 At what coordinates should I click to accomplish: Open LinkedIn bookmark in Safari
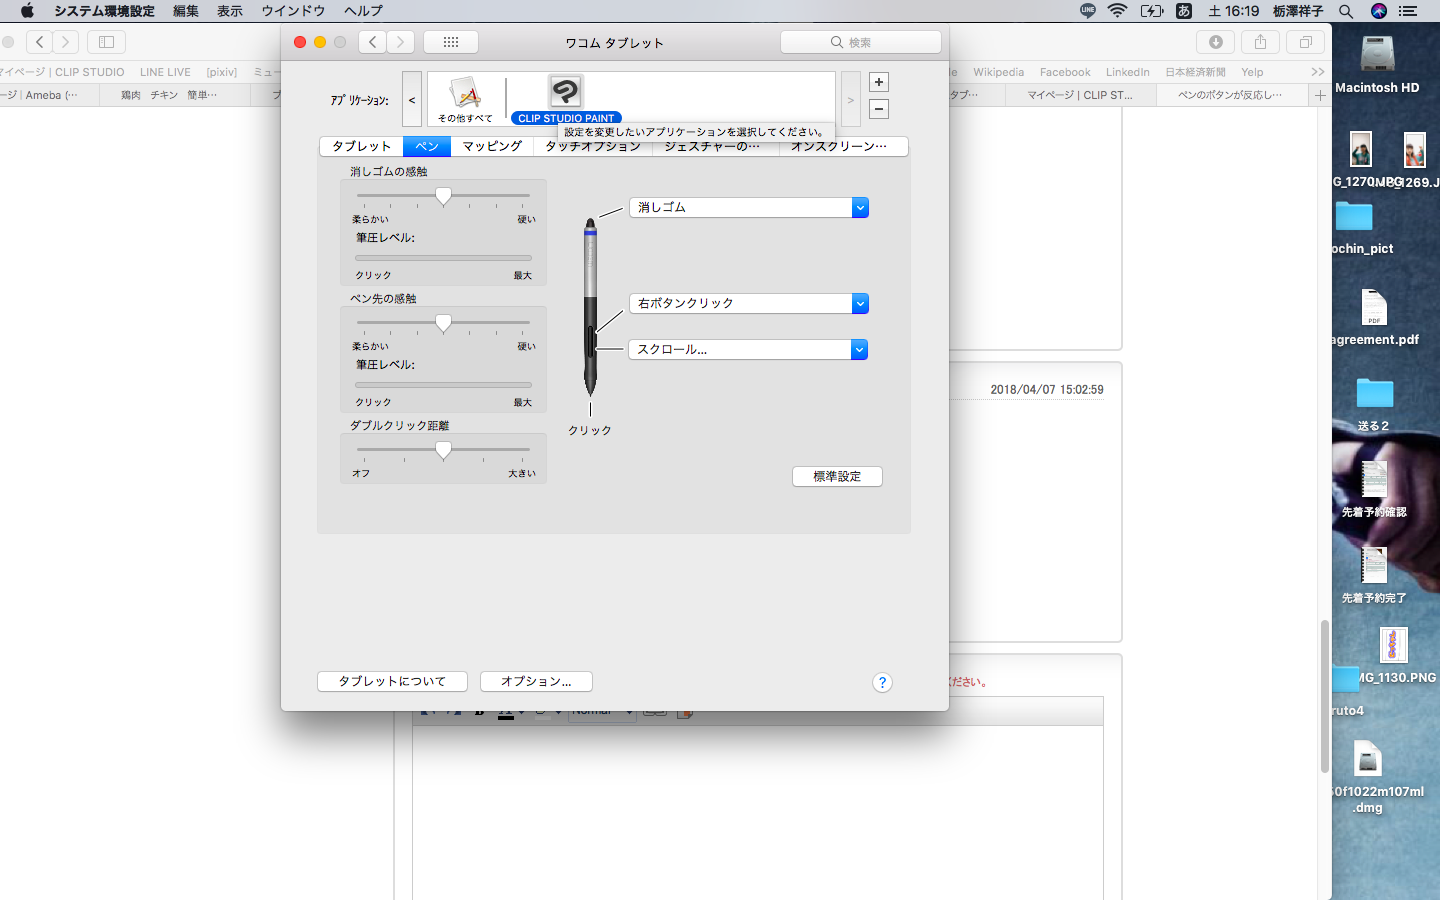(1128, 72)
